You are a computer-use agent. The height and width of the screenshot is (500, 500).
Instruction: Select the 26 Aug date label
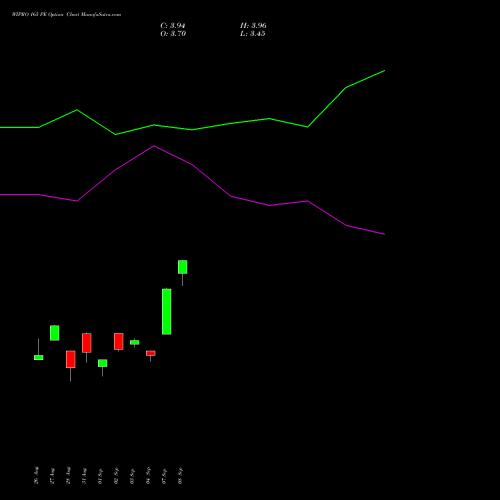click(36, 475)
